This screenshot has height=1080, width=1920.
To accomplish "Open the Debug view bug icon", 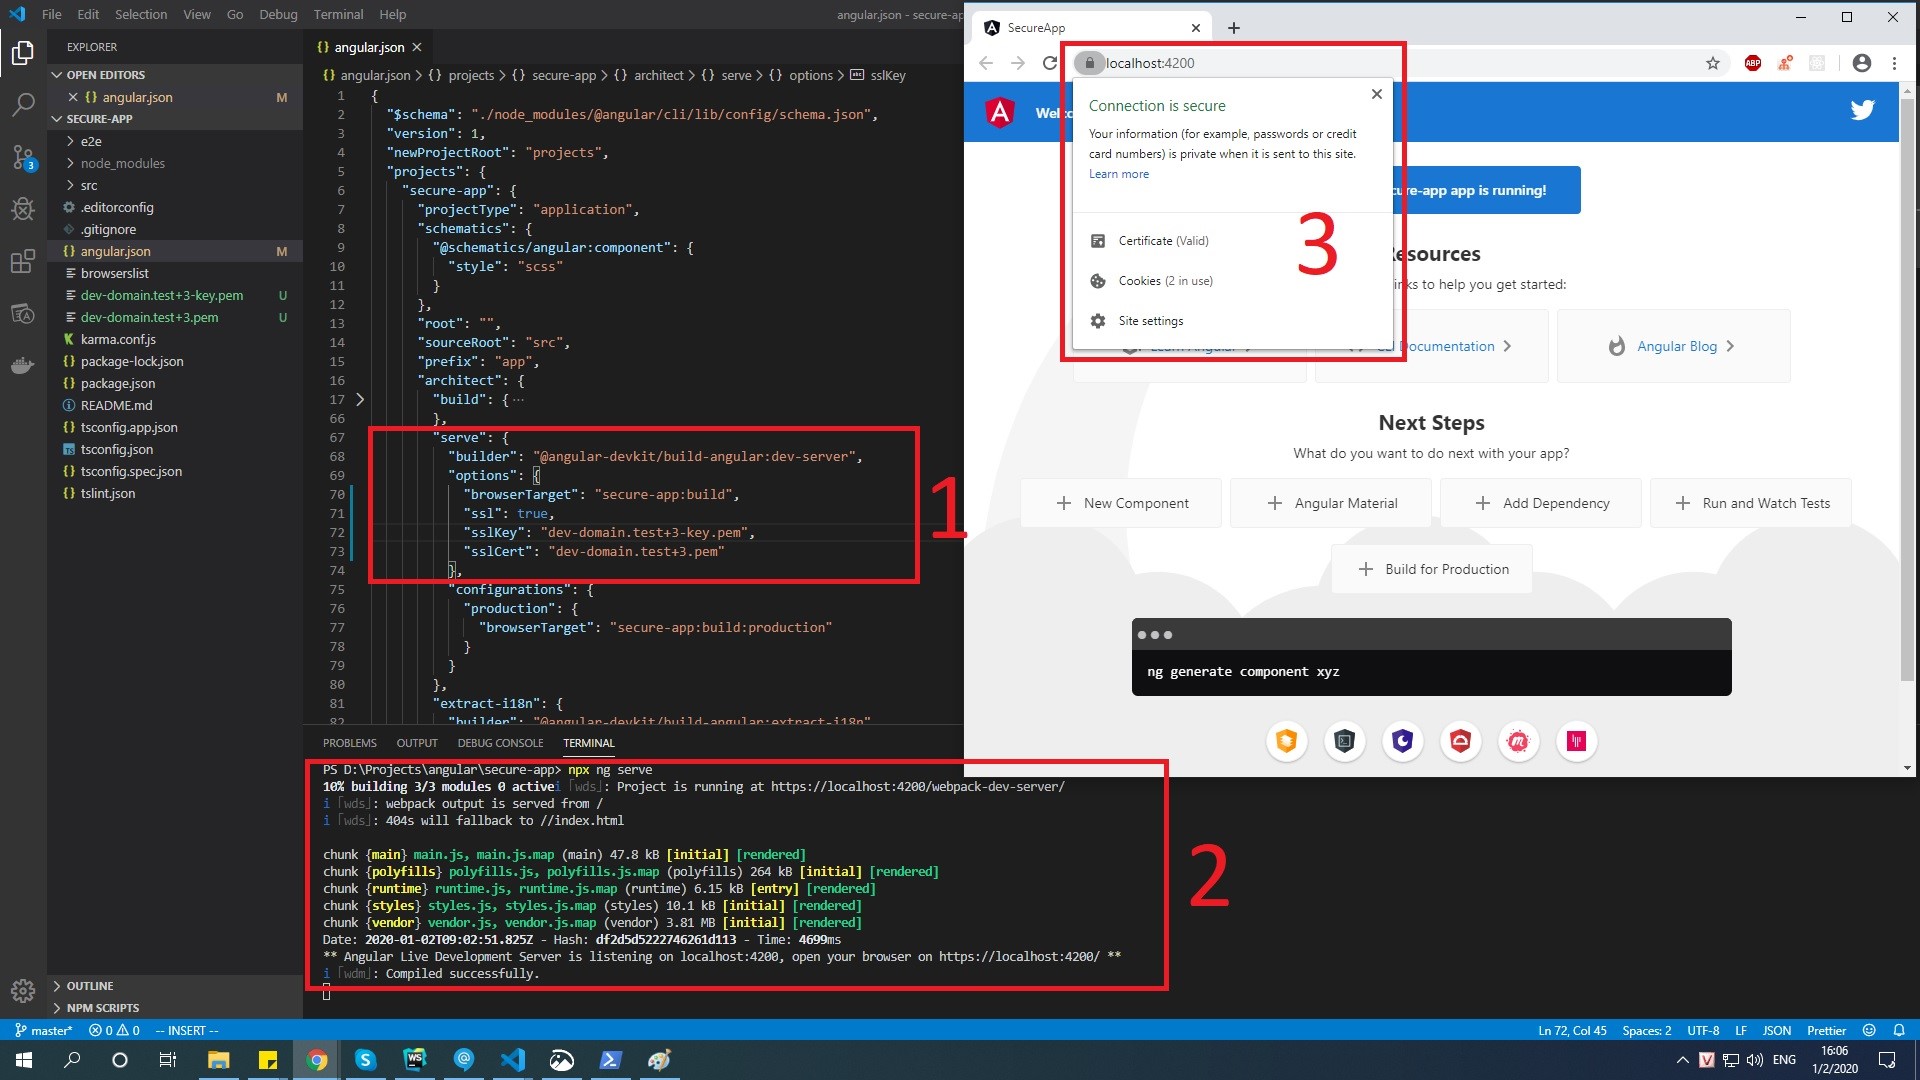I will [23, 208].
